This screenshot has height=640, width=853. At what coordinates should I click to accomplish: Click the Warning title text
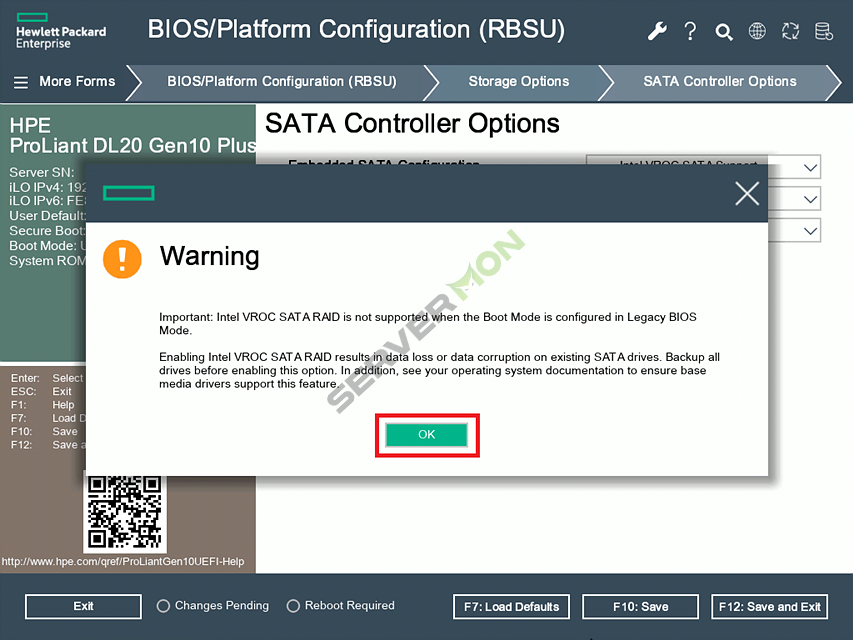(209, 256)
